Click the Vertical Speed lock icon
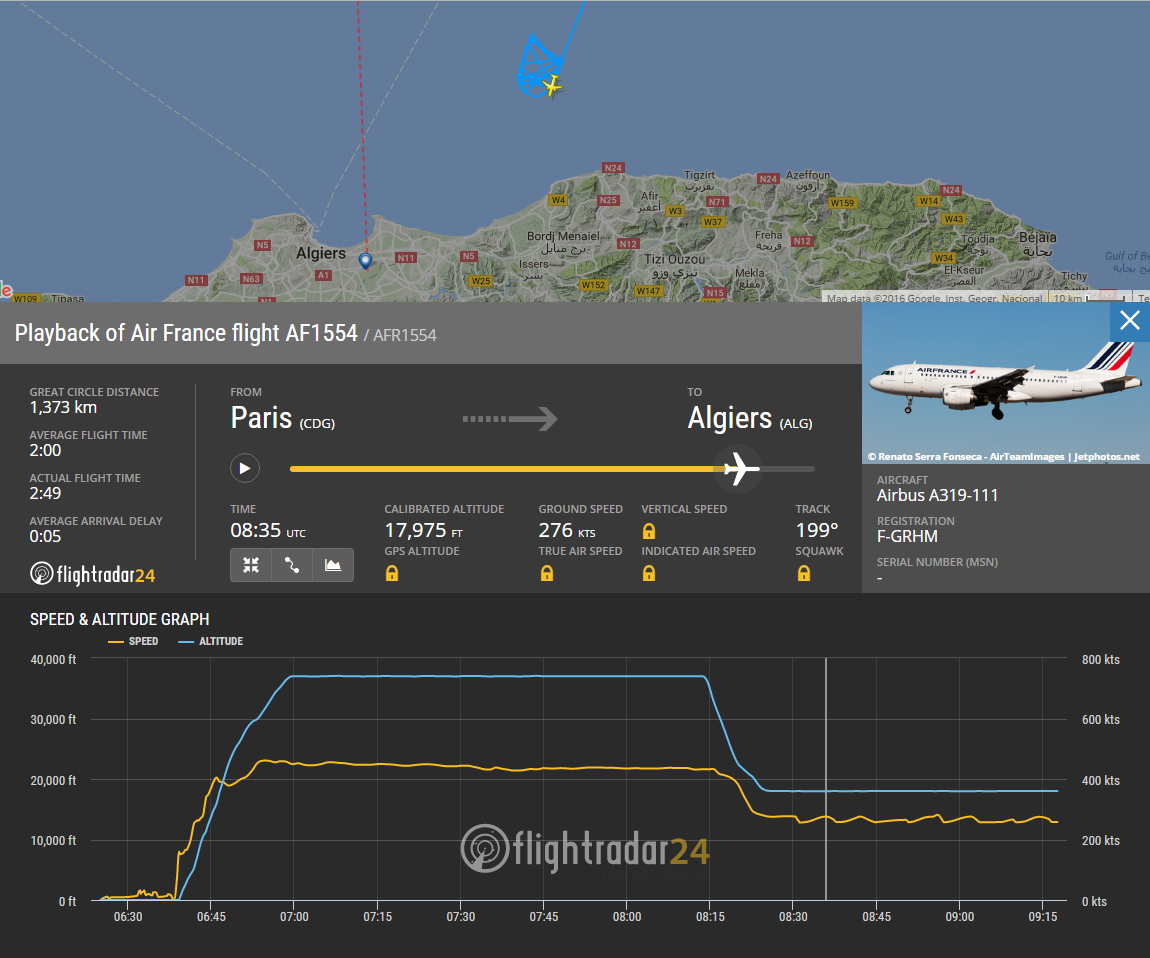 coord(649,531)
